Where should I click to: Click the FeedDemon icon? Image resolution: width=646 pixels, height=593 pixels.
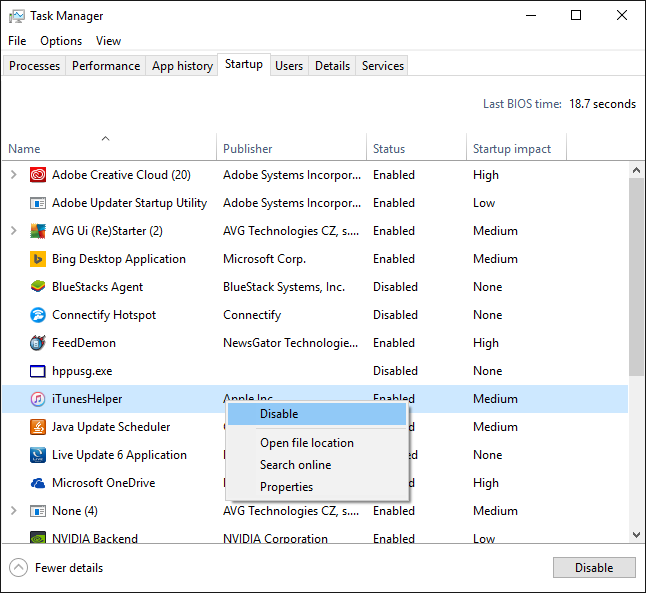[x=38, y=343]
